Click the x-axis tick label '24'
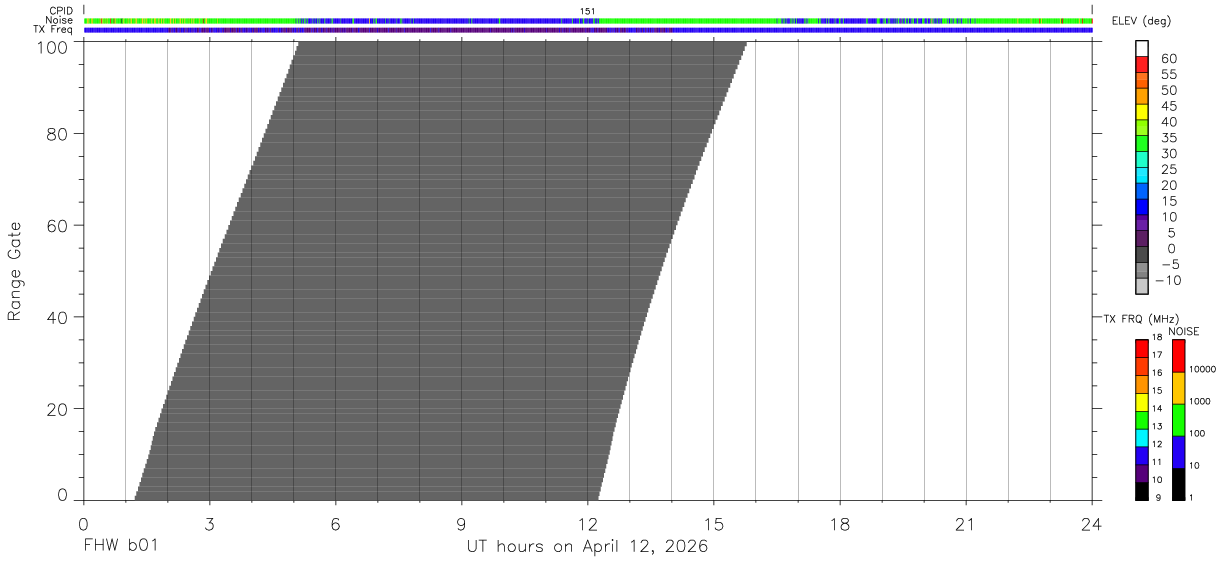 (1091, 524)
